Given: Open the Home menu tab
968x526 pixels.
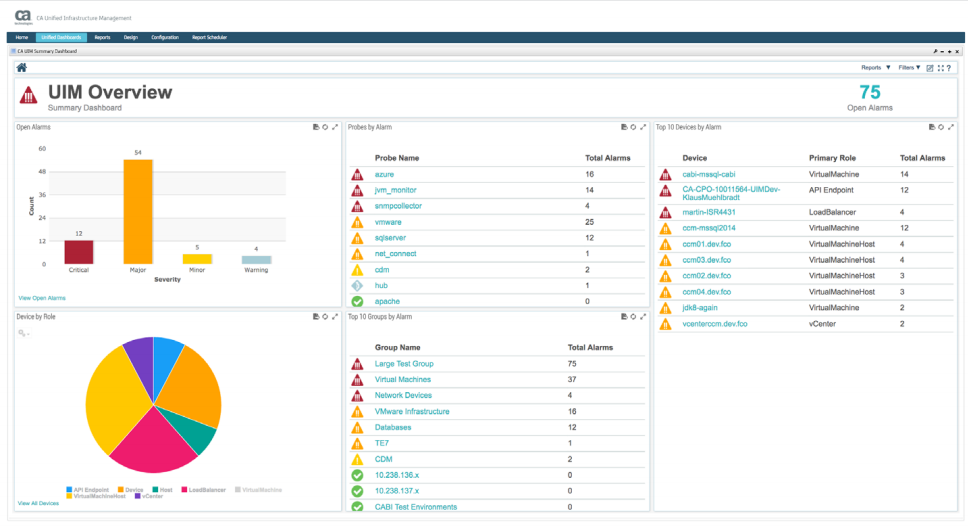Looking at the screenshot, I should [22, 38].
